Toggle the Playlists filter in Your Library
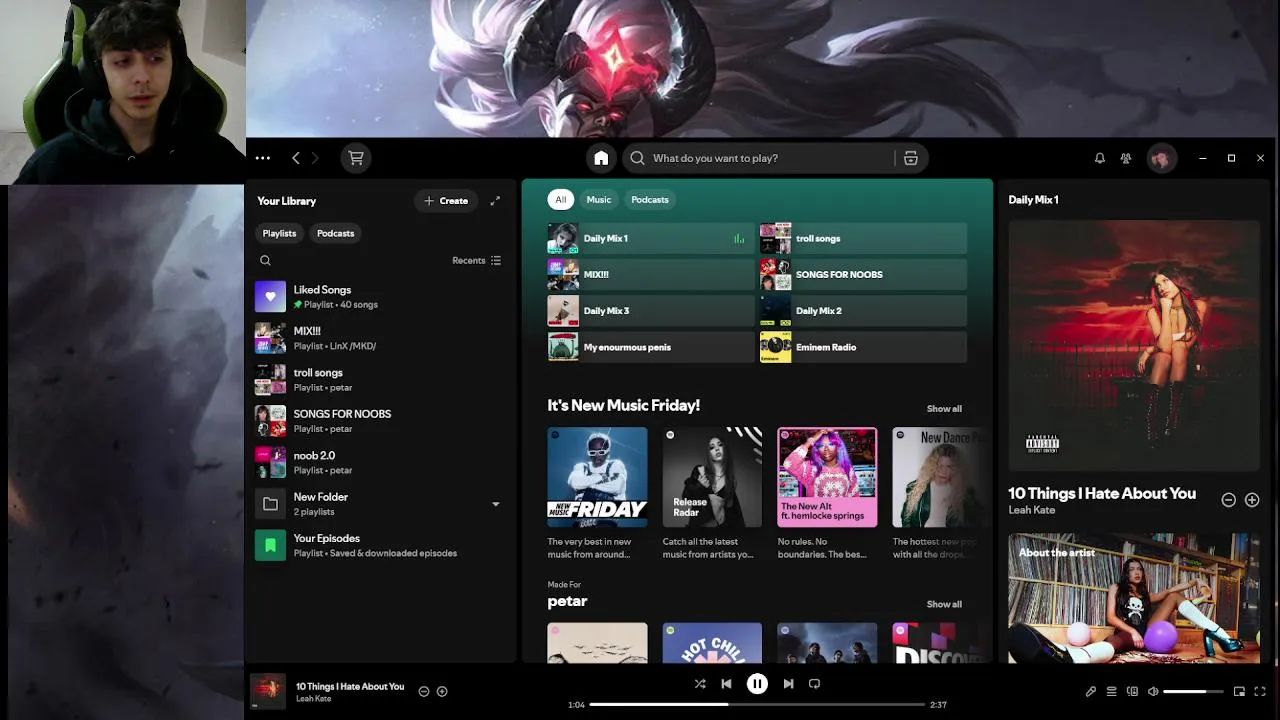The height and width of the screenshot is (720, 1280). click(x=279, y=233)
